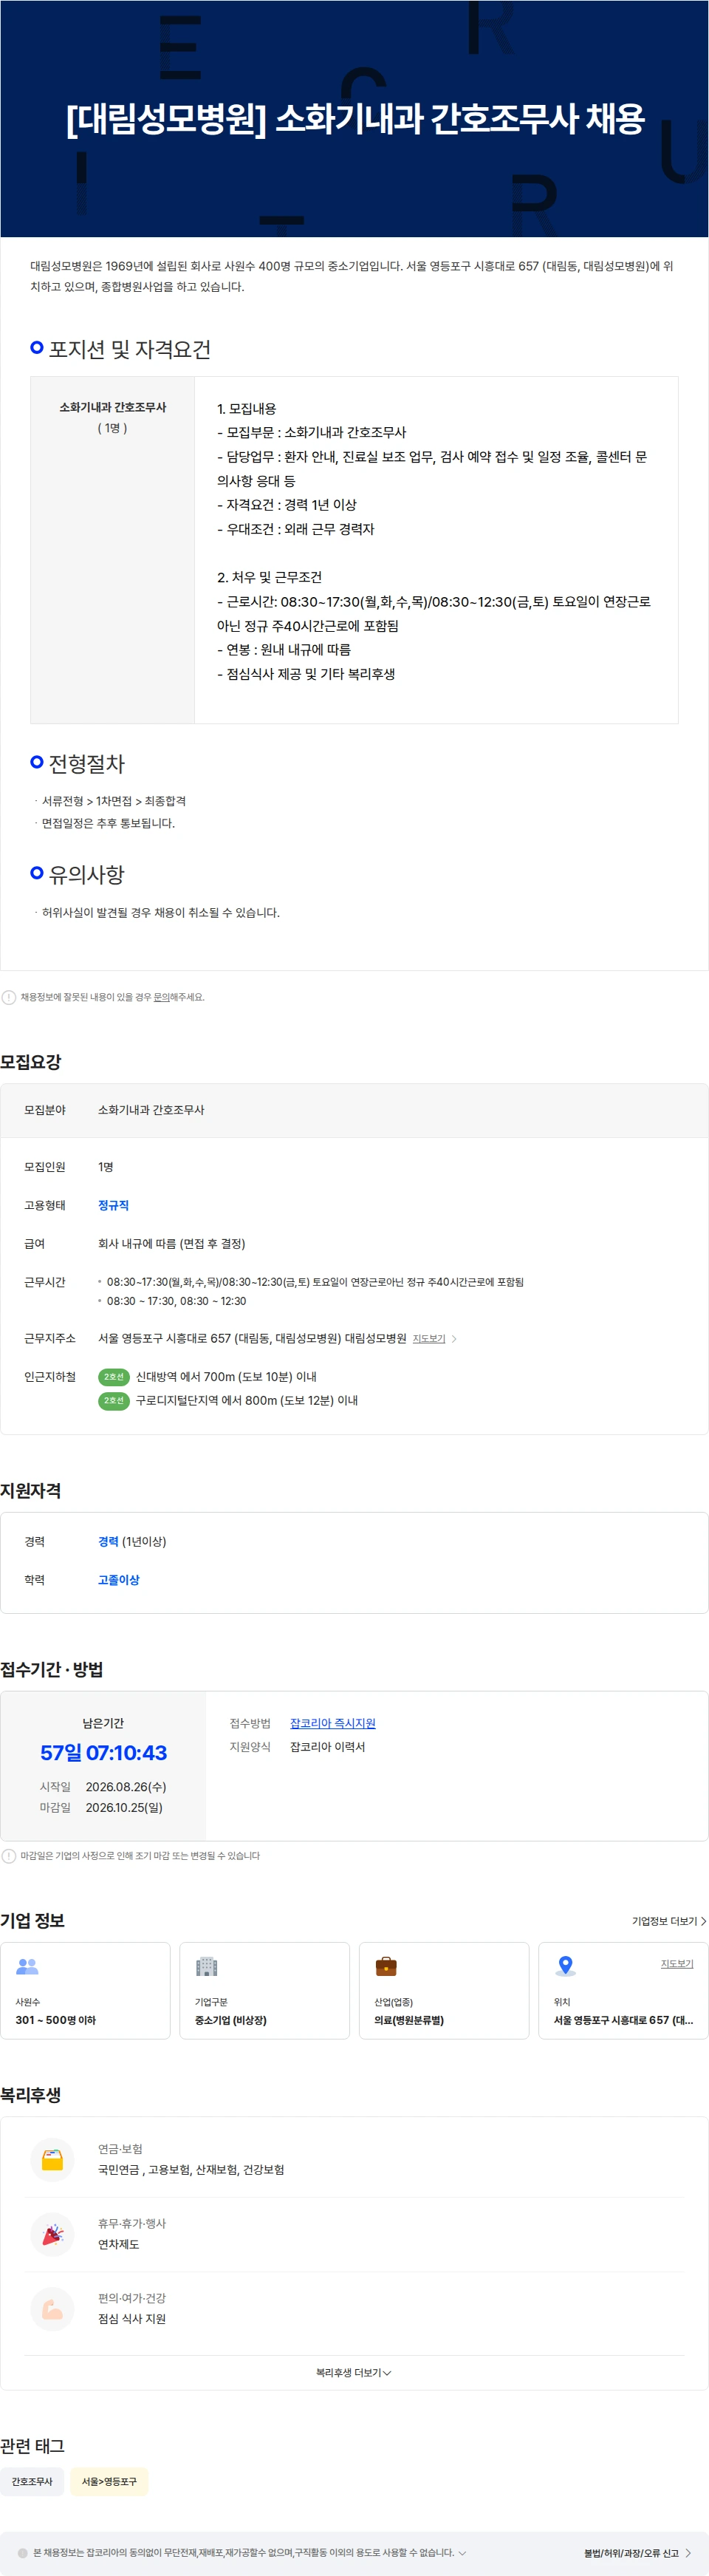This screenshot has width=709, height=2576.
Task: Click the 연차제도 benefit text
Action: [x=118, y=2245]
